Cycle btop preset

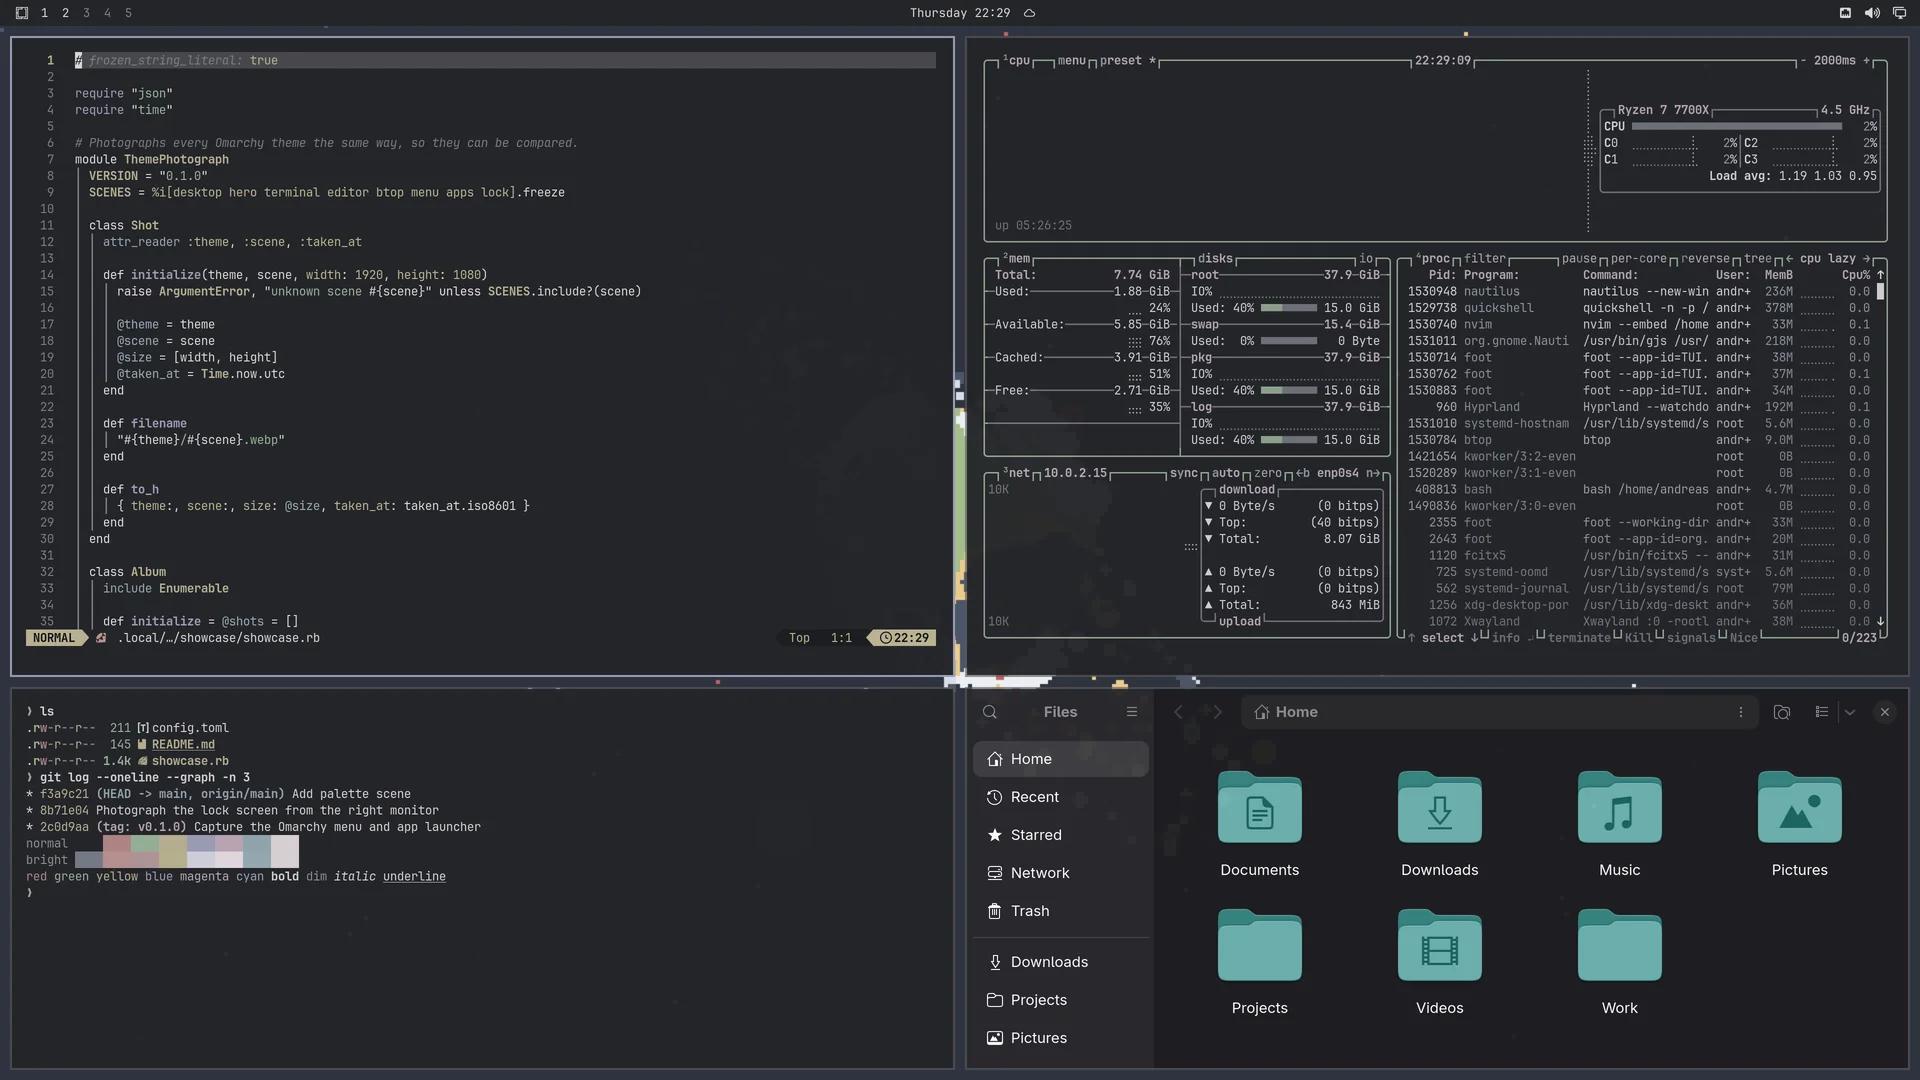(1127, 61)
